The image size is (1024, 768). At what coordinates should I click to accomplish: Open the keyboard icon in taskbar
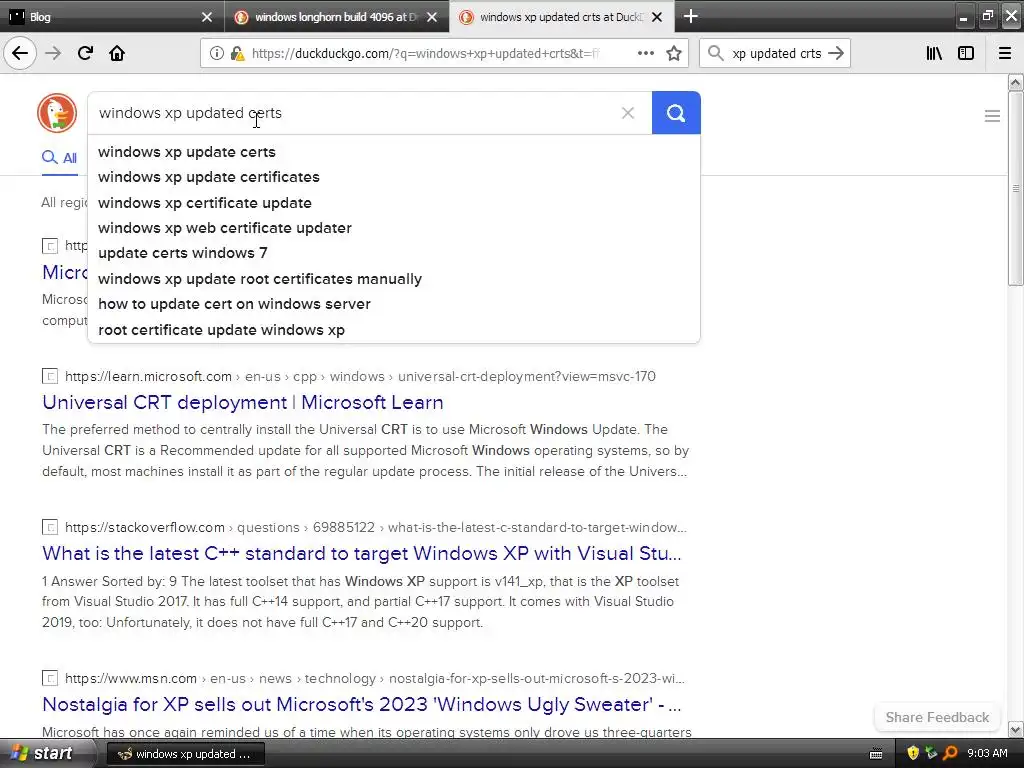pos(876,754)
